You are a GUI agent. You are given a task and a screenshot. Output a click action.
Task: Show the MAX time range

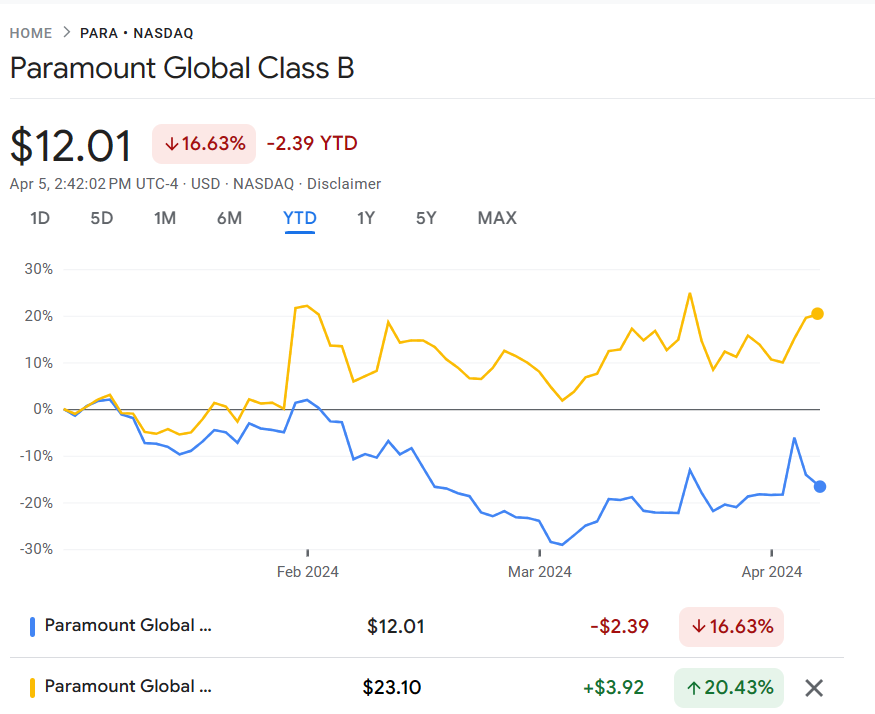tap(497, 218)
